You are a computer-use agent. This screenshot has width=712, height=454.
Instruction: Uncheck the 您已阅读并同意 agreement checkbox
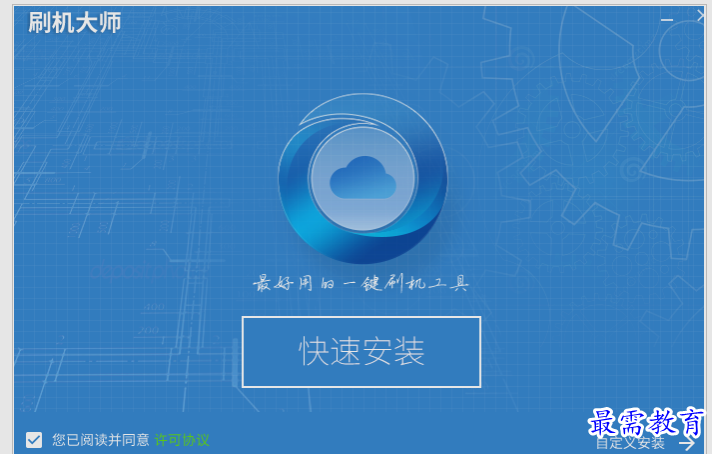34,439
